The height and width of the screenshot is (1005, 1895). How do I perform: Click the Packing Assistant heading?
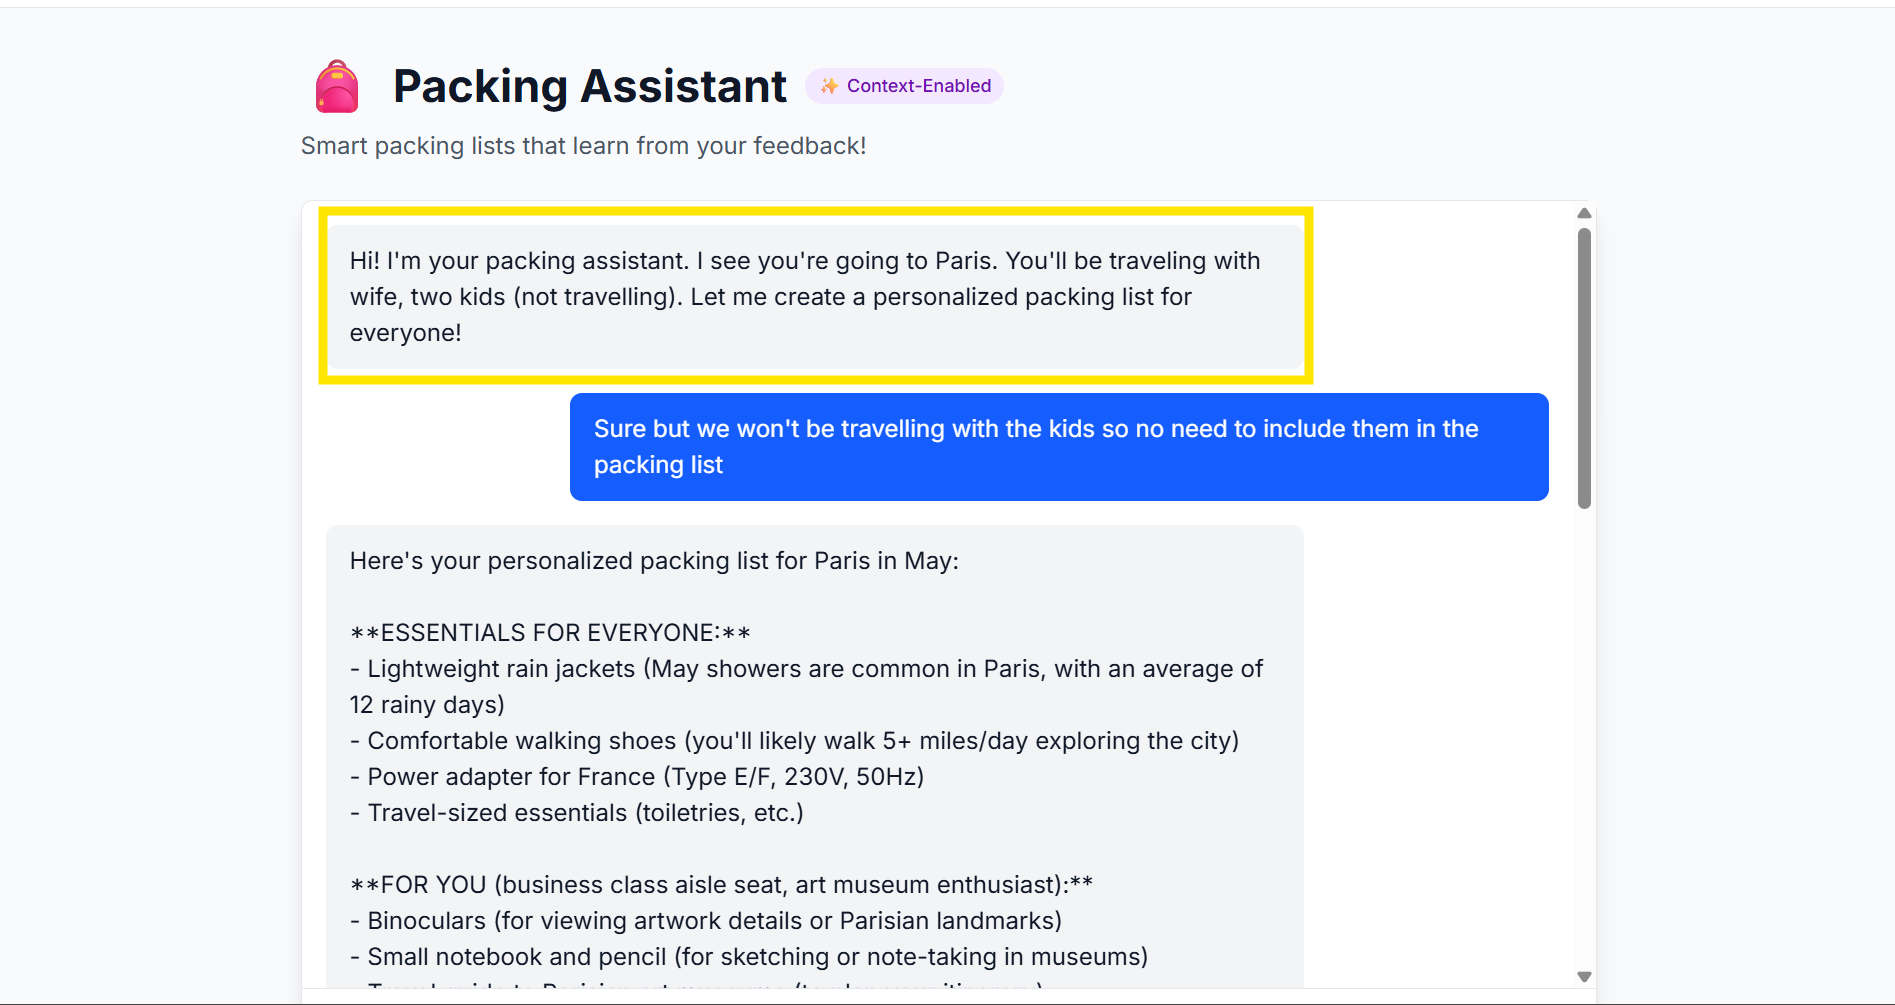tap(589, 86)
